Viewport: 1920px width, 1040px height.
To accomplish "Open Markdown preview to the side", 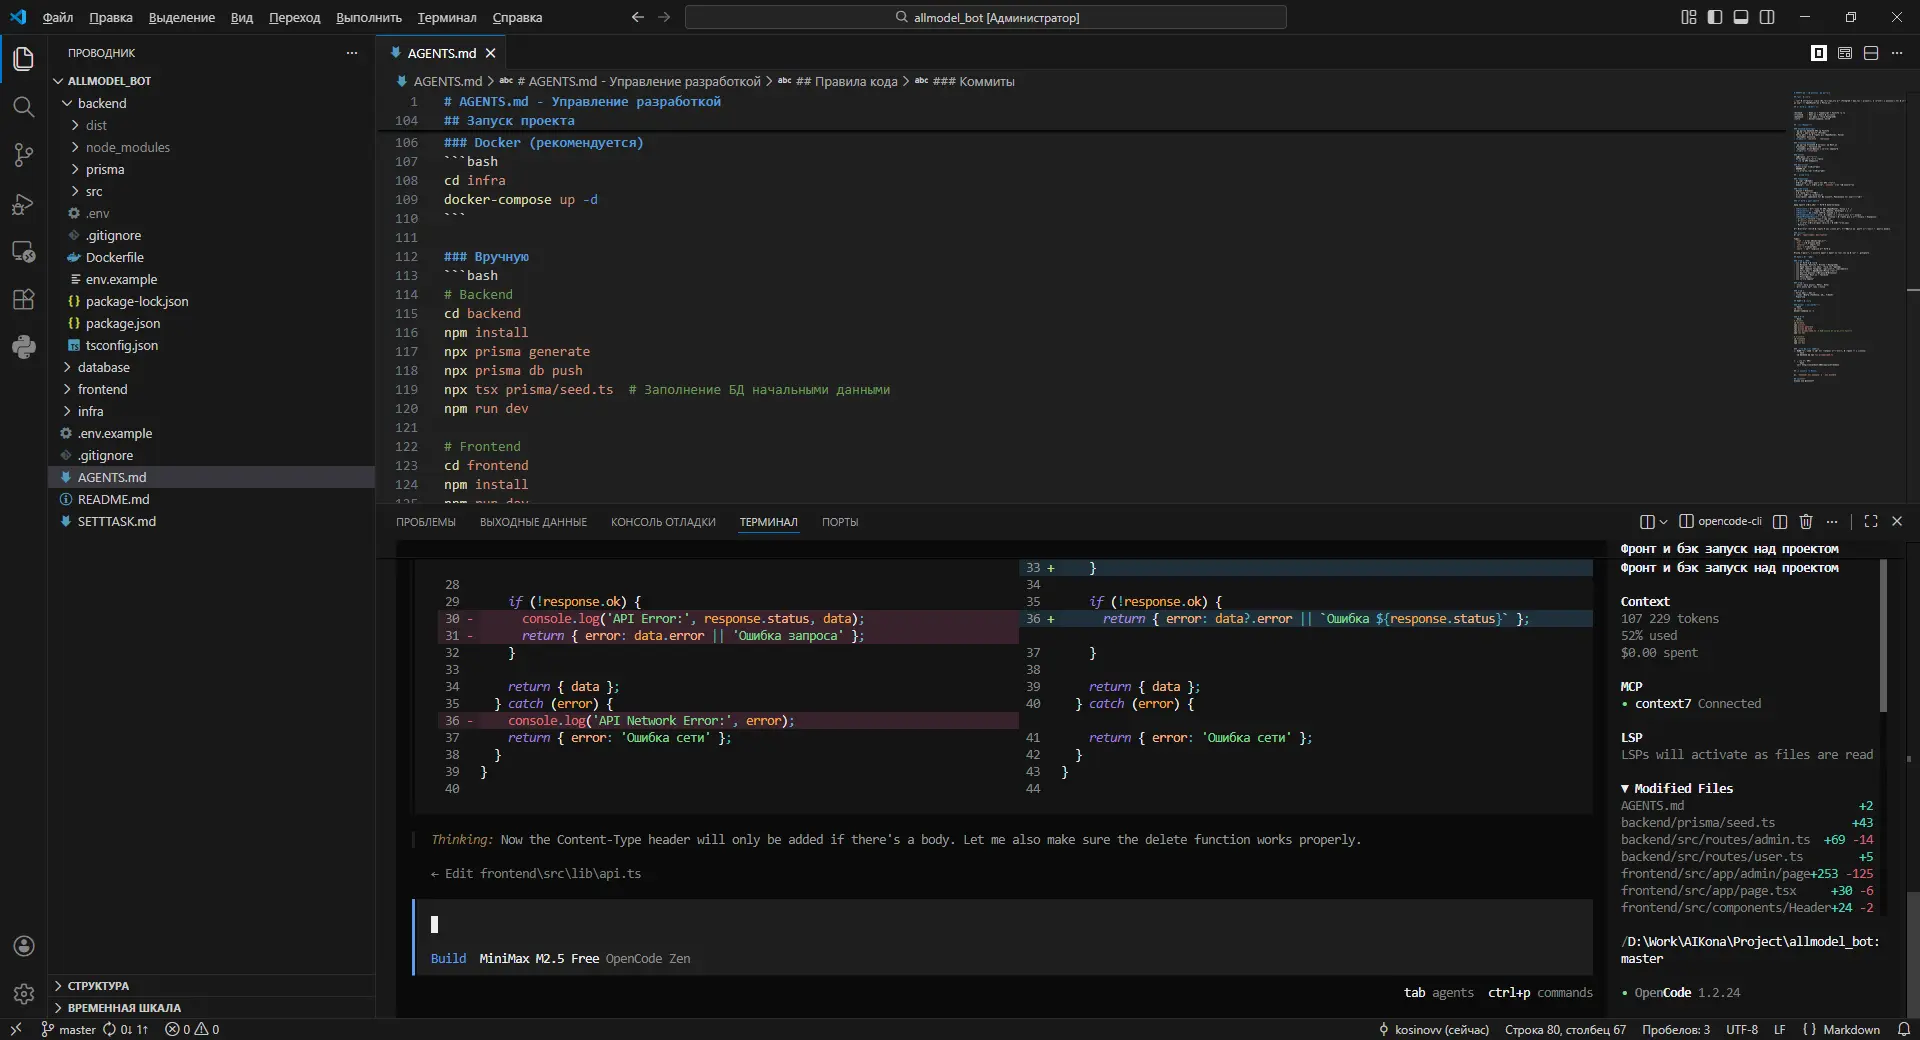I will coord(1845,53).
